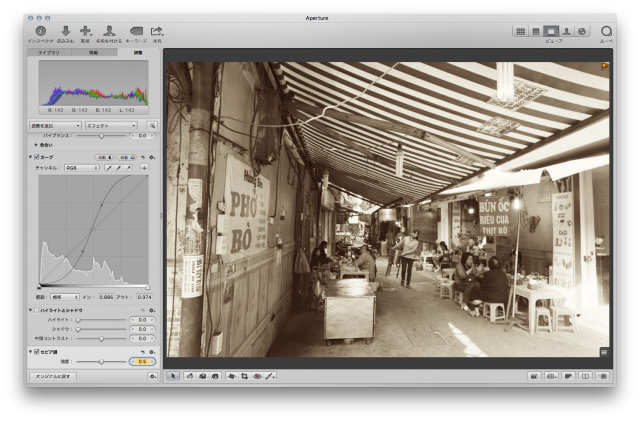Select the gray point eyedropper in Curves
The image size is (640, 421).
pos(118,168)
